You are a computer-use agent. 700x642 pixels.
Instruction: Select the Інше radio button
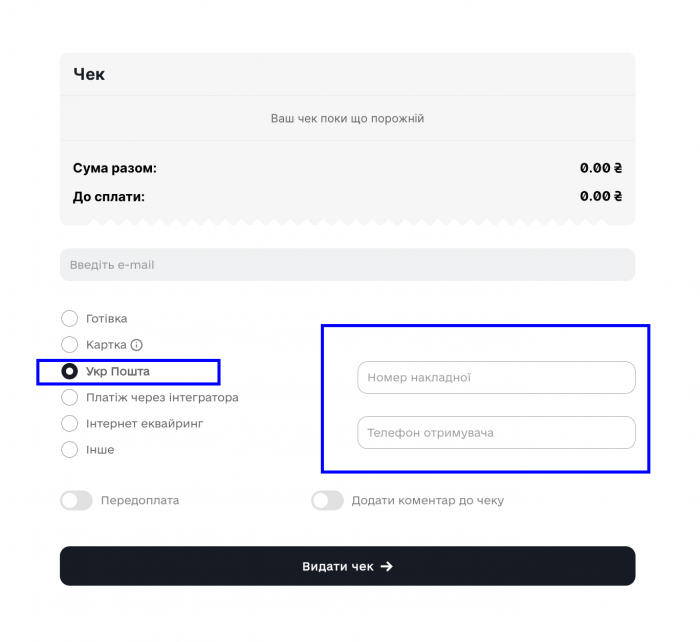[70, 450]
